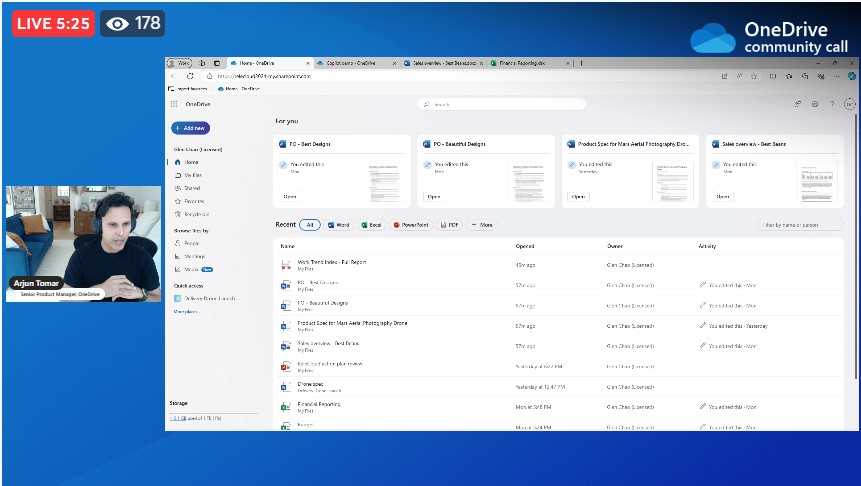This screenshot has height=486, width=861.
Task: Click the storage used link
Action: (x=177, y=418)
